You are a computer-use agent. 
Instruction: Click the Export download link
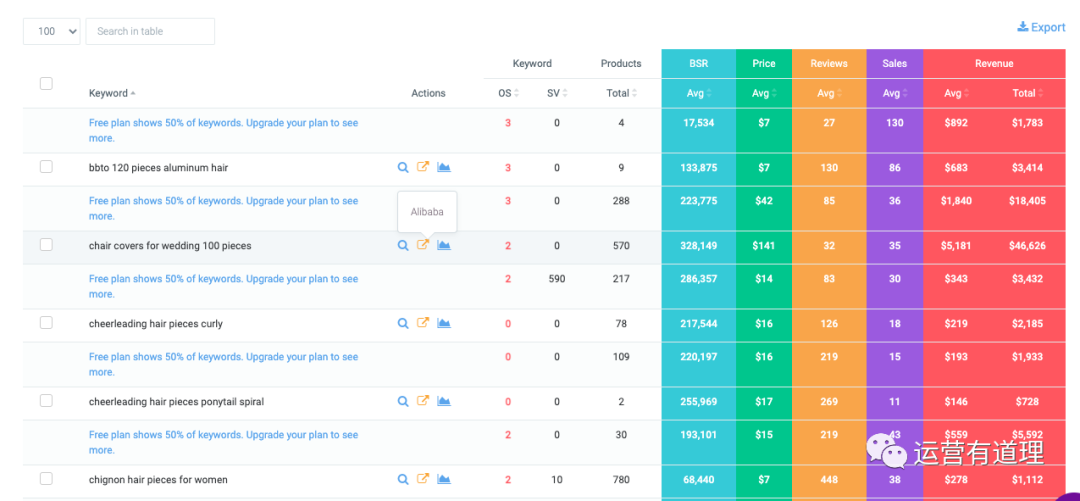(1041, 27)
